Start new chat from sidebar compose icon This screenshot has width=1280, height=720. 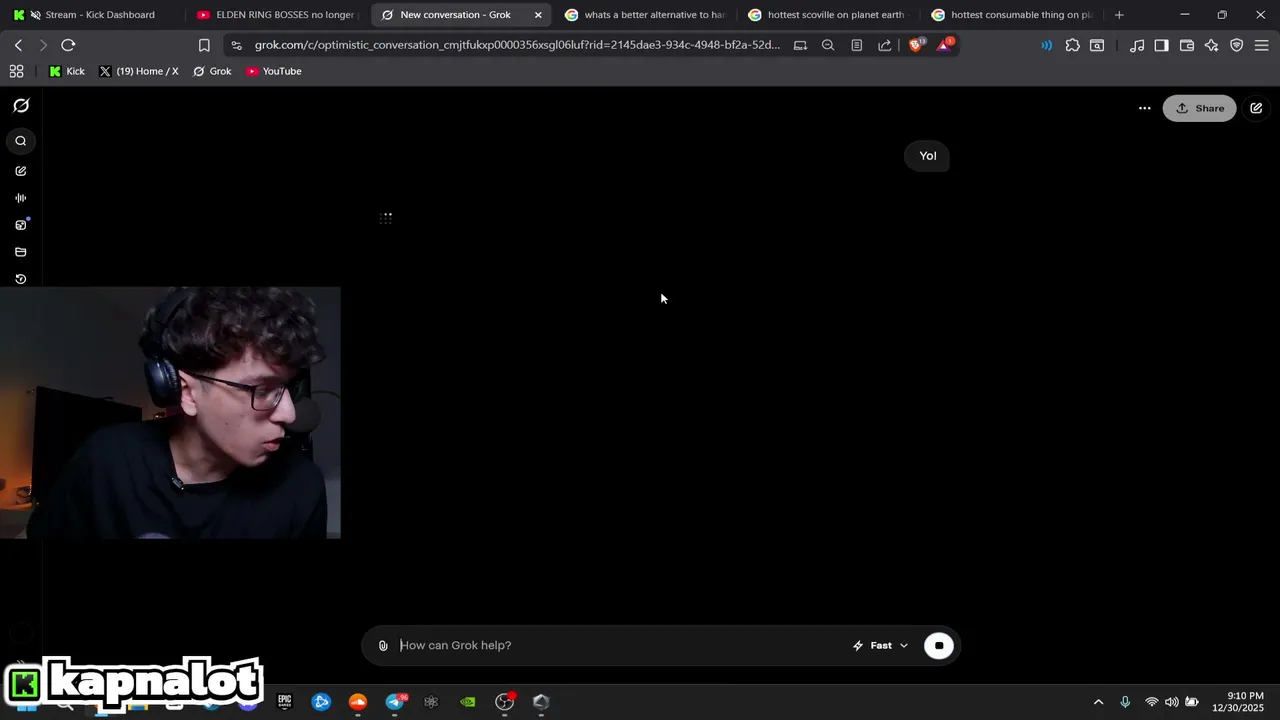pos(21,171)
